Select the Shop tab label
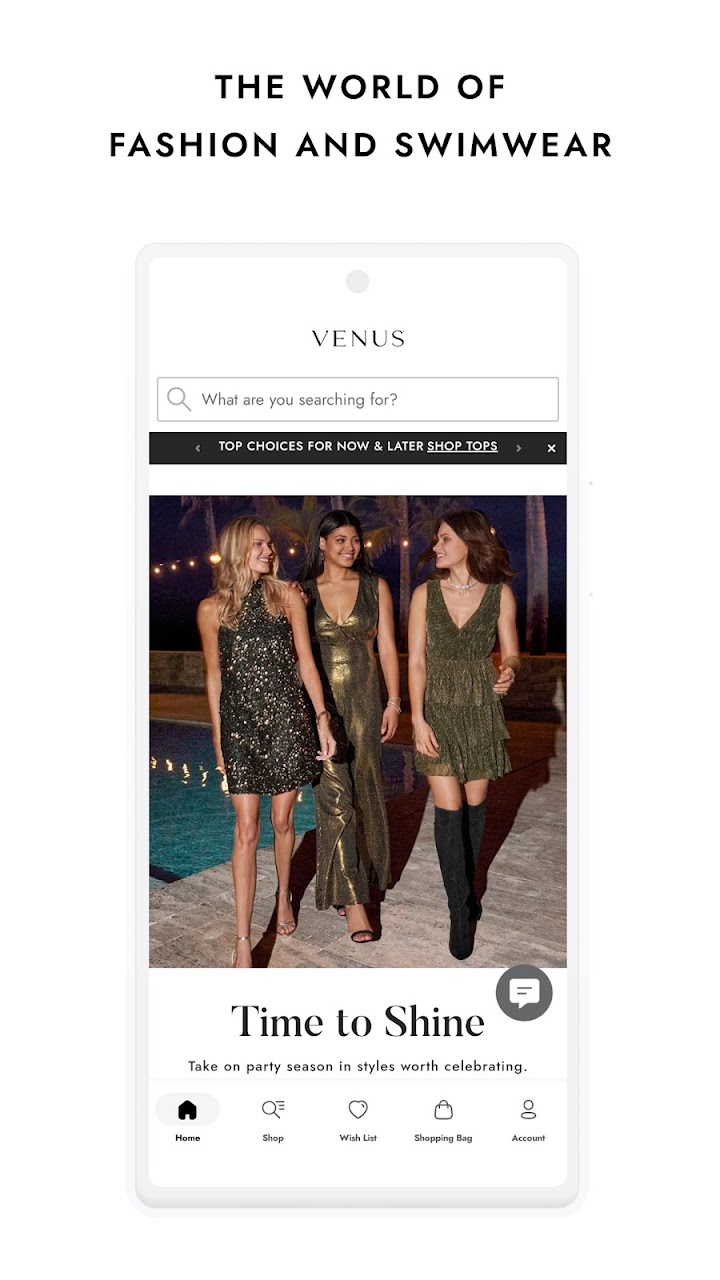The image size is (720, 1280). [273, 1138]
